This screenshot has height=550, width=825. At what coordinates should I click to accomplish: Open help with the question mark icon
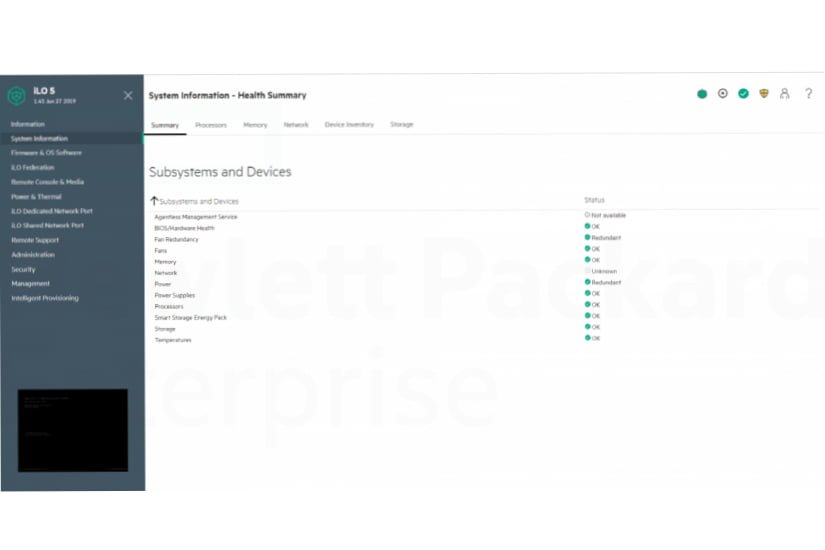[808, 94]
